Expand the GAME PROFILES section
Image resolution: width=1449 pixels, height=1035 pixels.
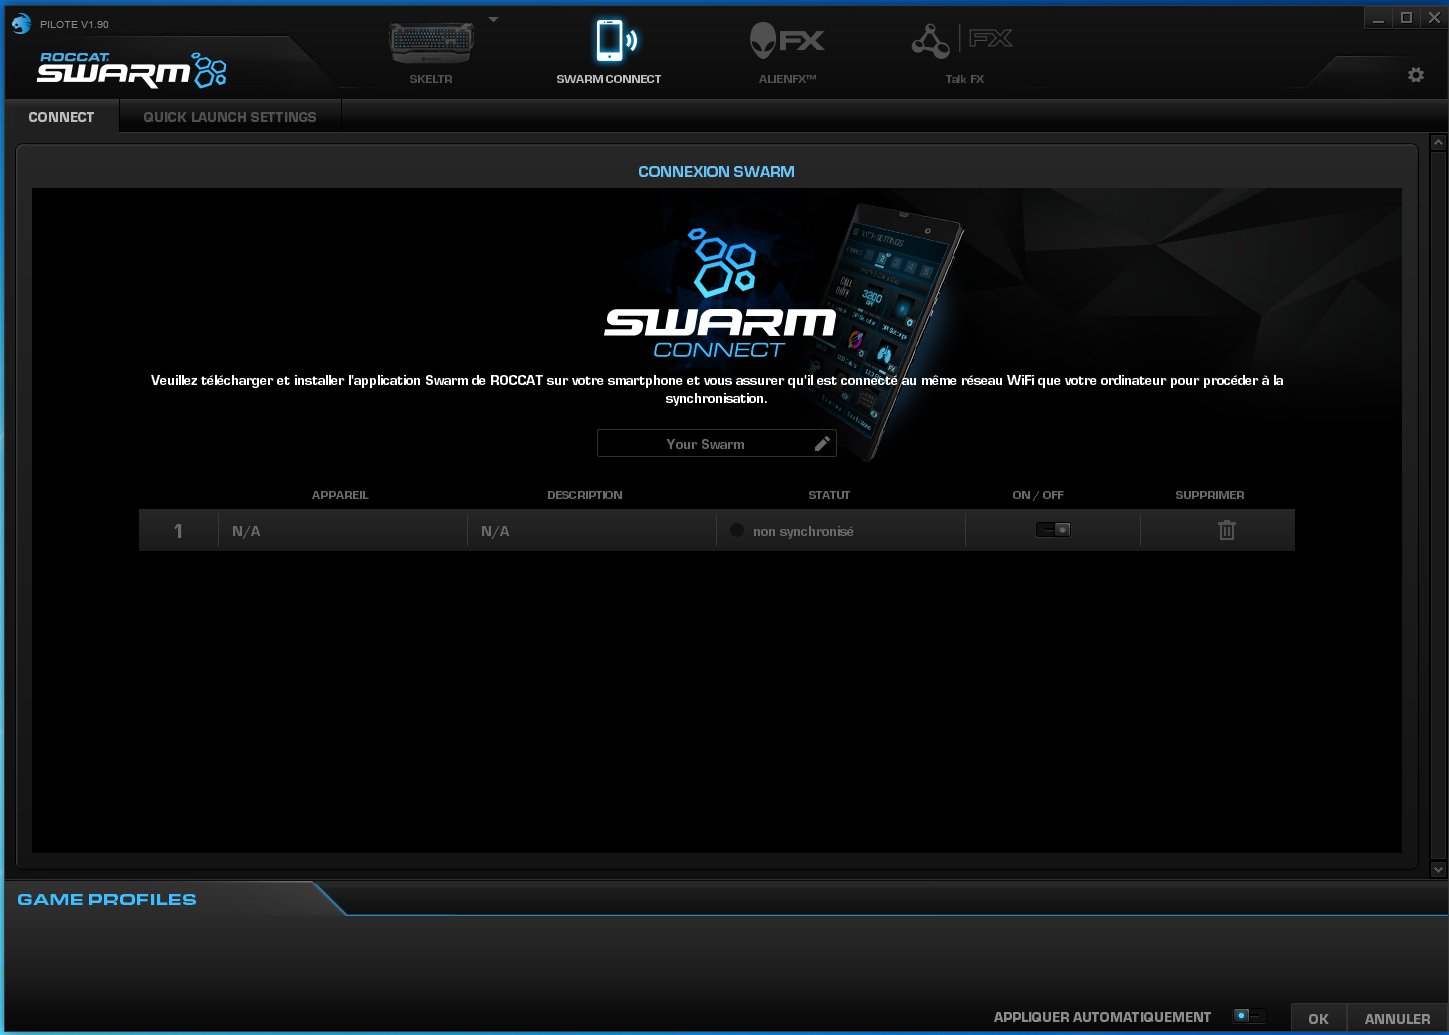point(105,899)
